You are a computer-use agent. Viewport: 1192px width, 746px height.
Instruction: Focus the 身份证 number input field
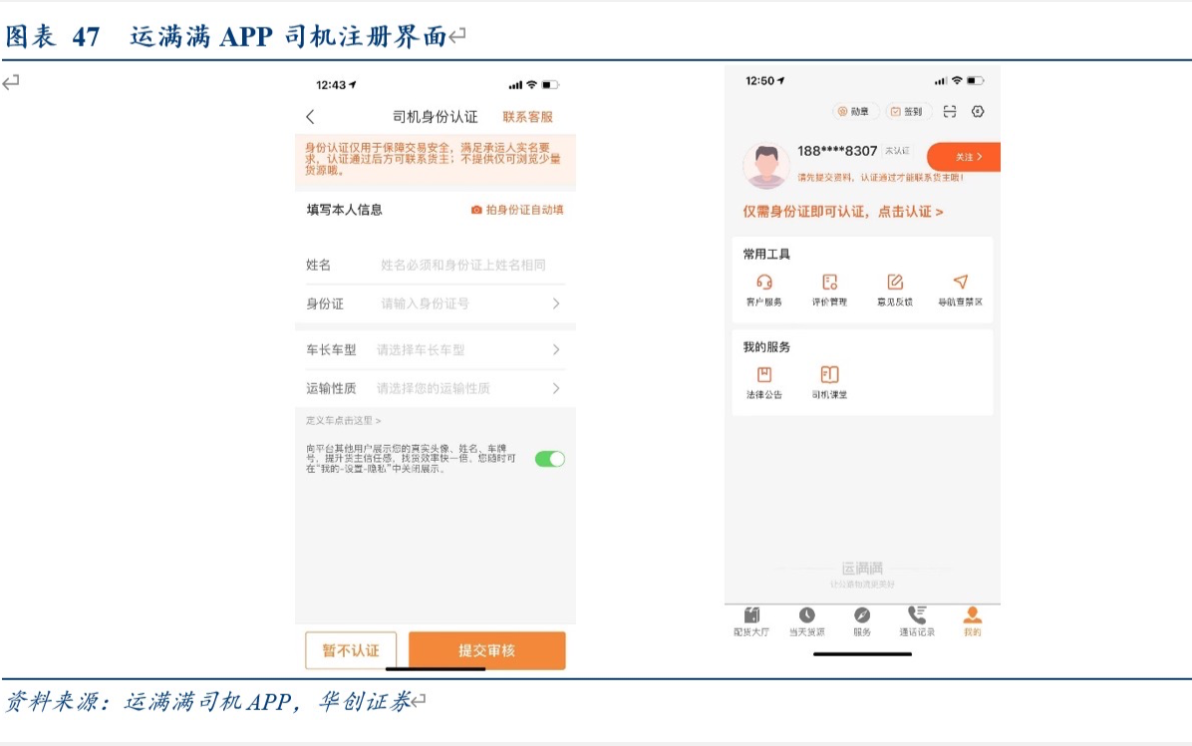coord(425,303)
